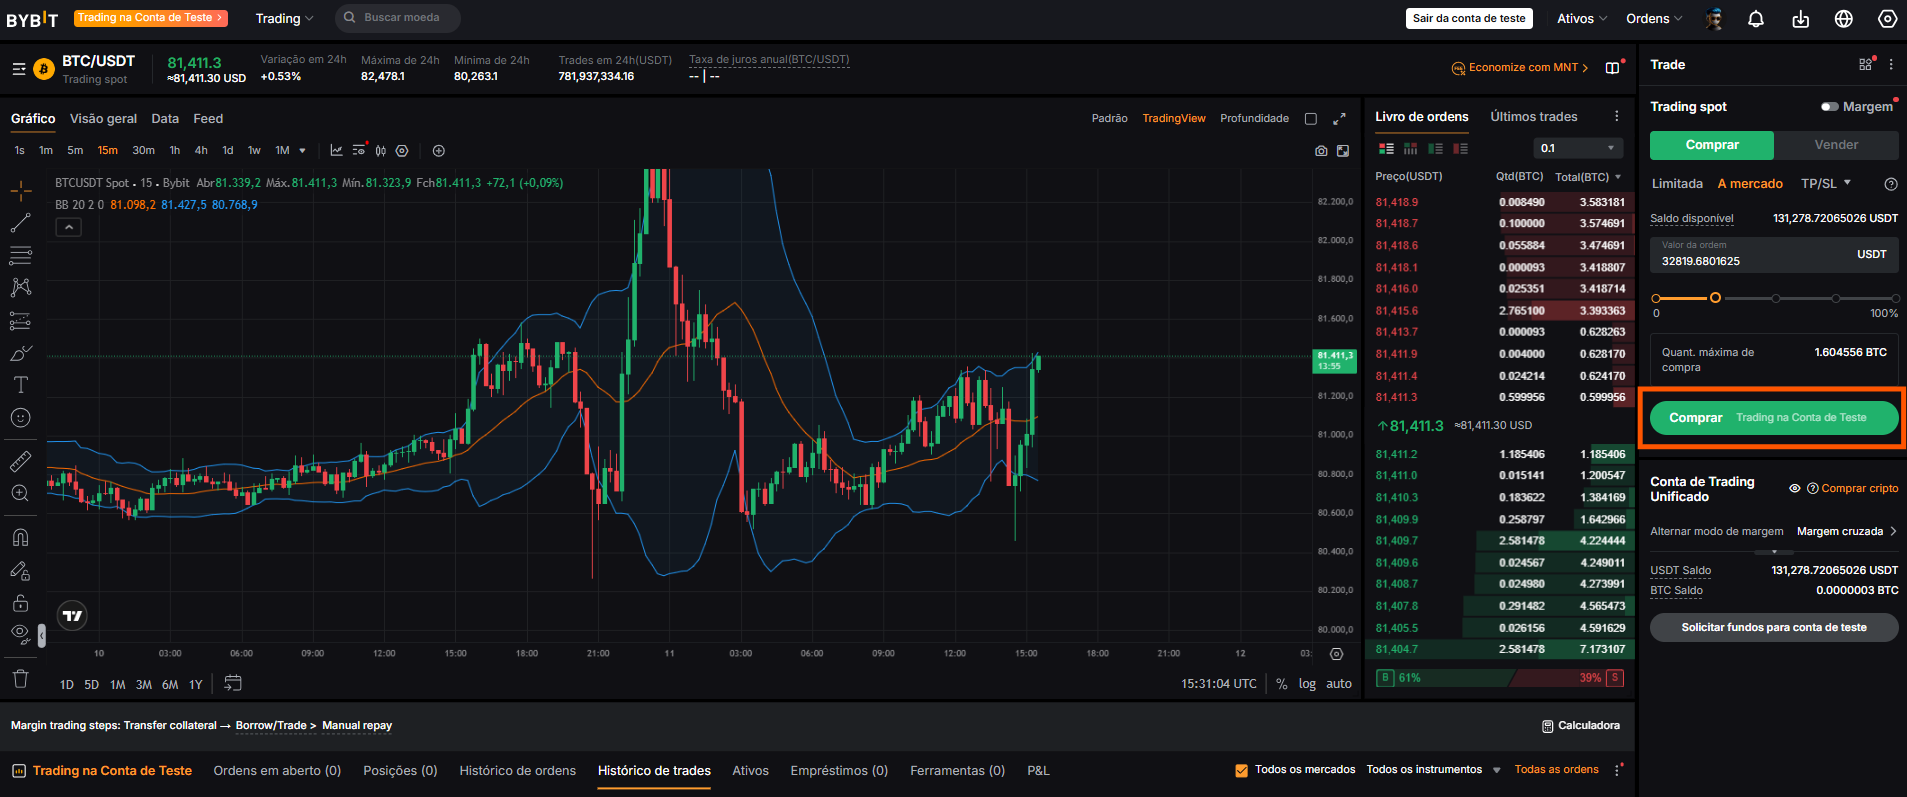Screen dimensions: 1907x797
Task: Click Comprar order submit button
Action: 1773,418
